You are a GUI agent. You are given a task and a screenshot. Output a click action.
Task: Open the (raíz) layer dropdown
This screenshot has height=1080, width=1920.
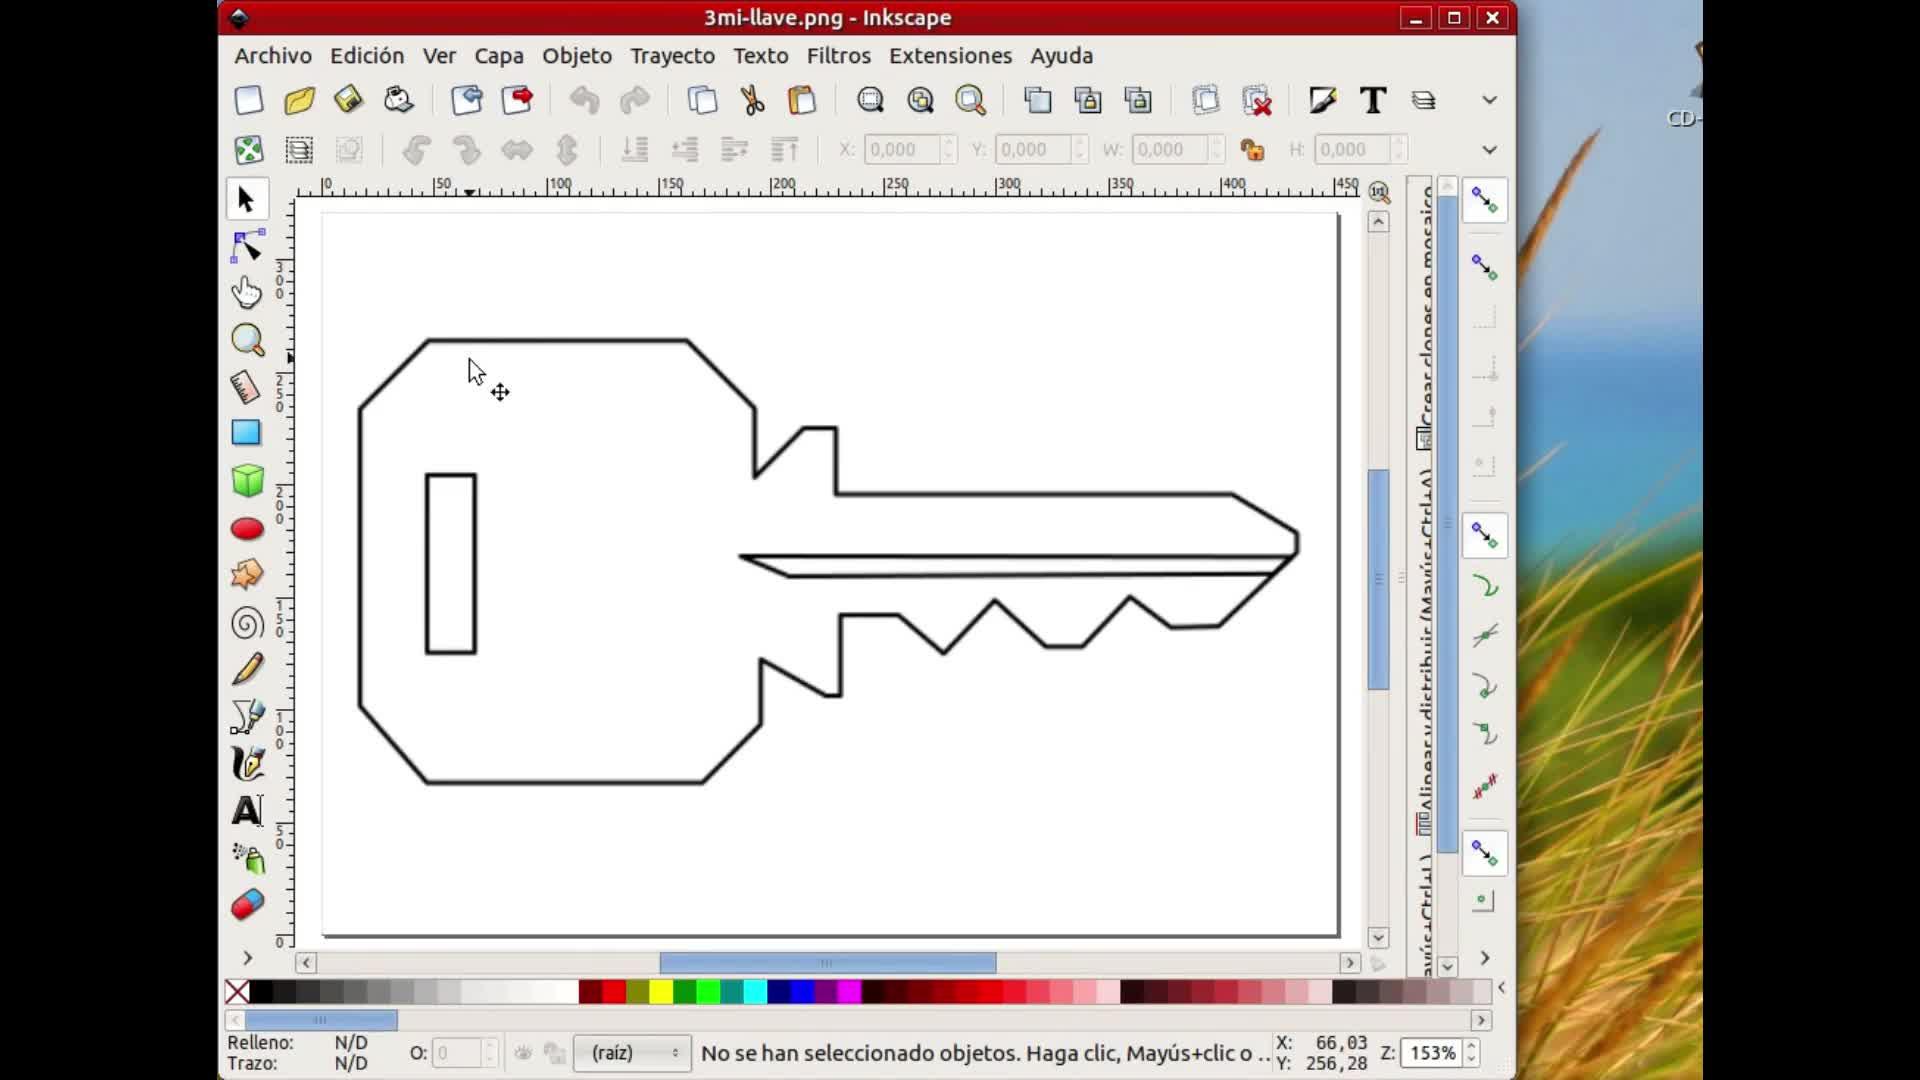click(x=633, y=1053)
